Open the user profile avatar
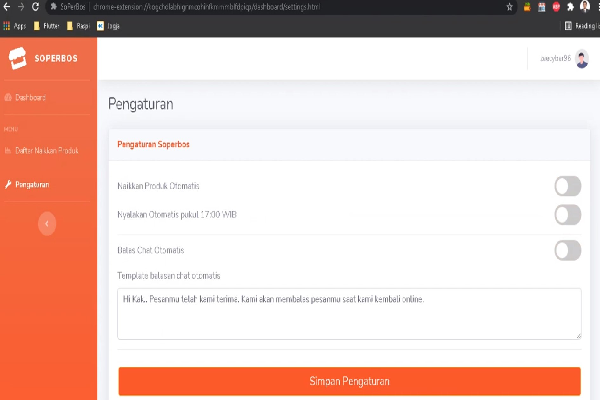 click(582, 59)
